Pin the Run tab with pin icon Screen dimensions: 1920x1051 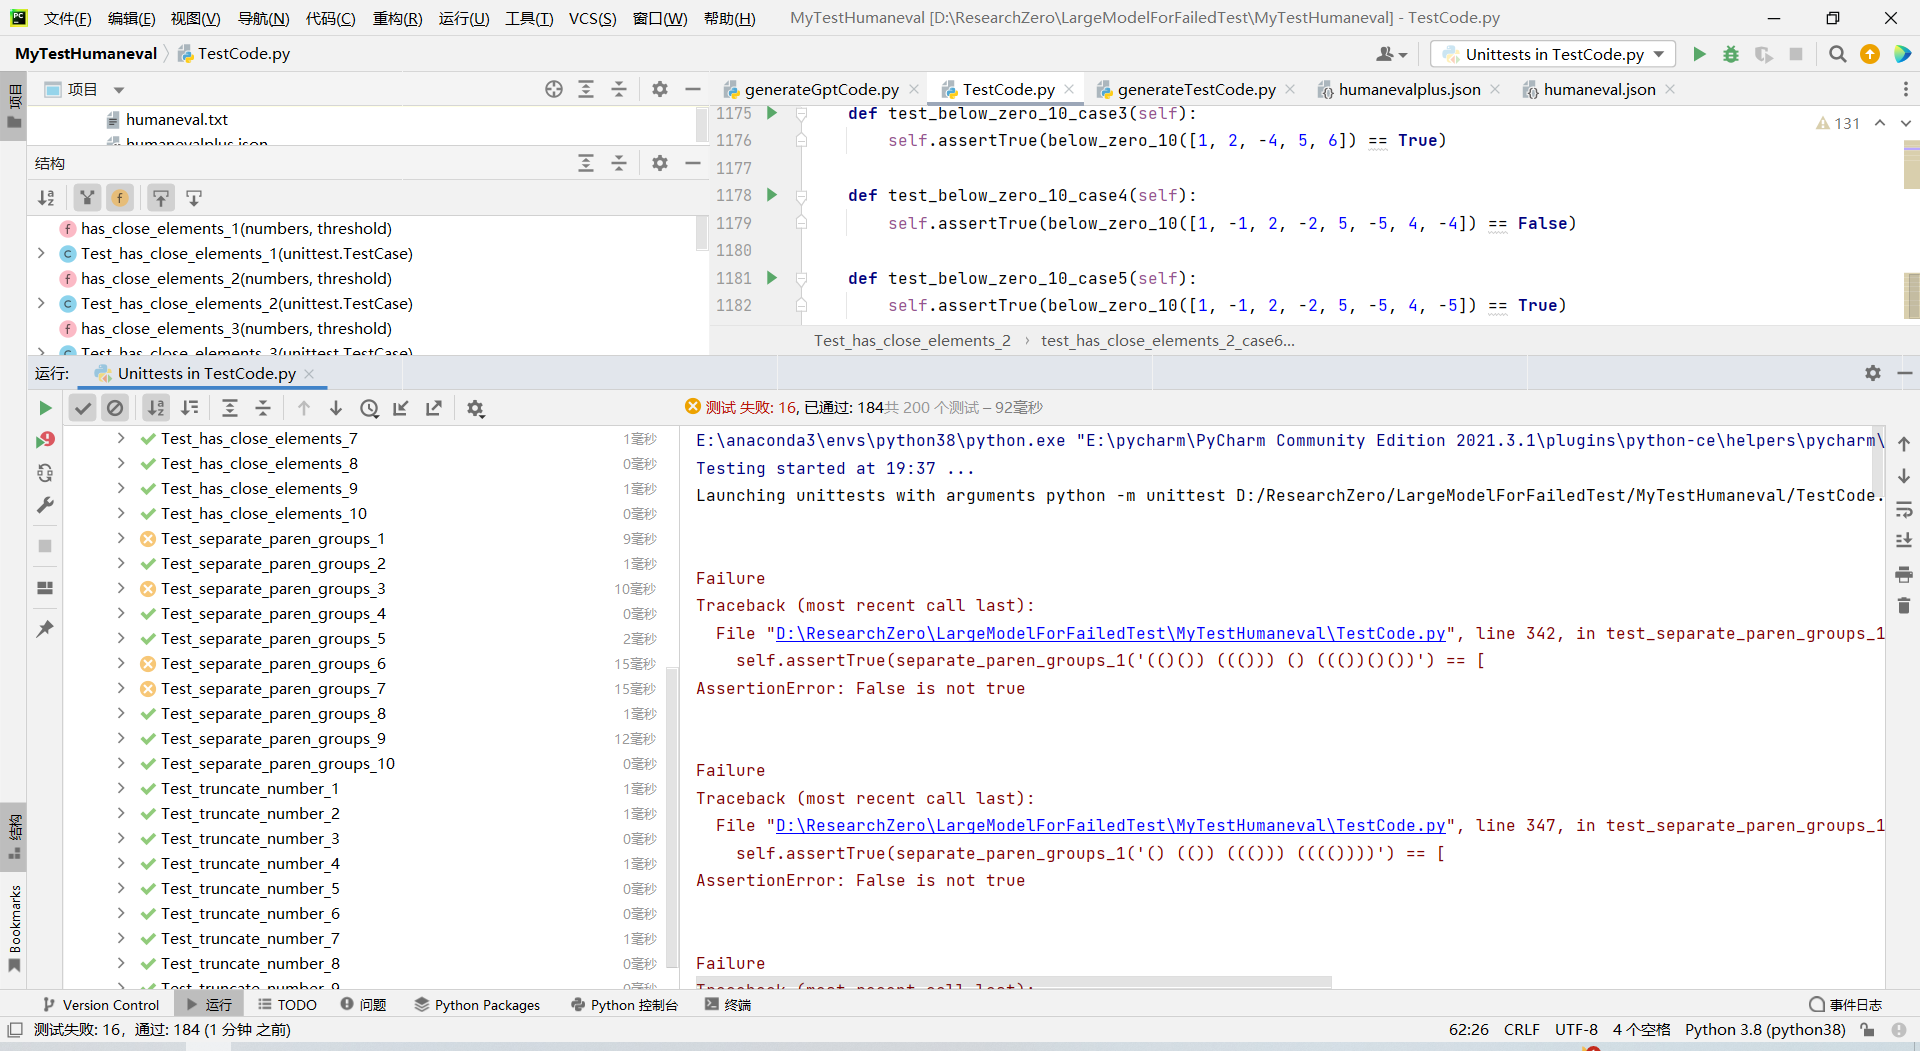click(45, 628)
